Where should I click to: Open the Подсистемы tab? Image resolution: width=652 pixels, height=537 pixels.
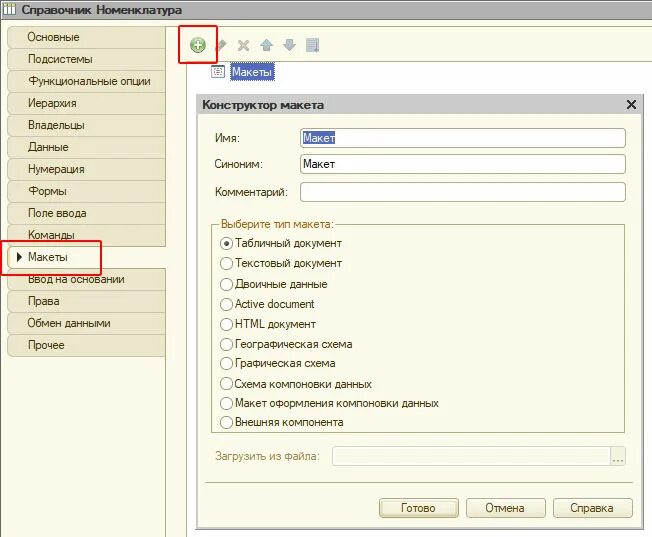86,59
